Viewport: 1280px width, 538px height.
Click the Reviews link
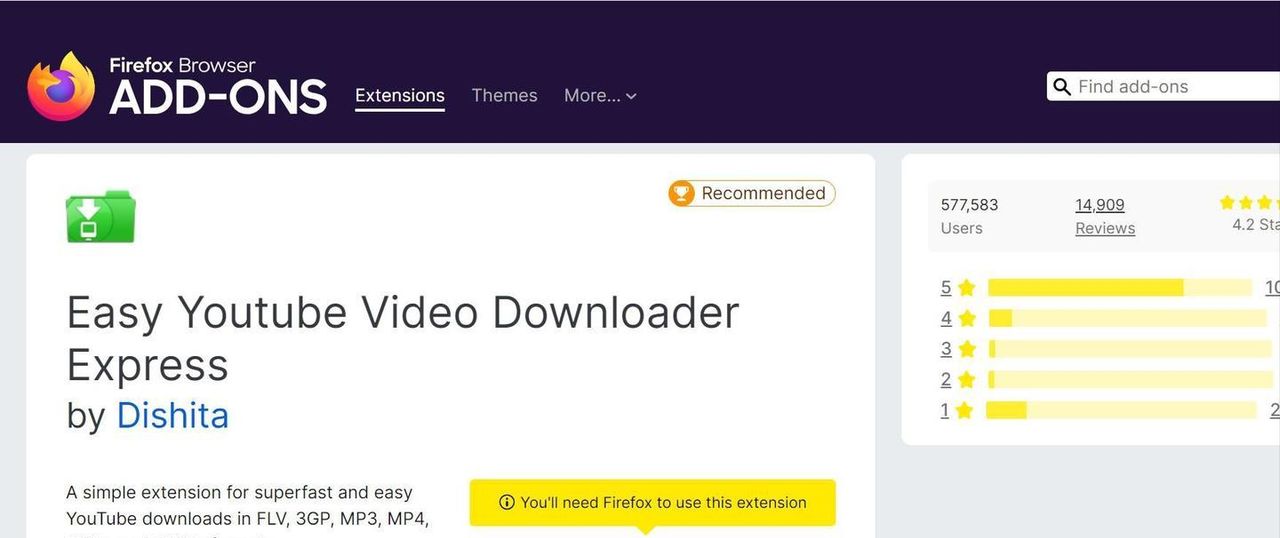point(1105,228)
